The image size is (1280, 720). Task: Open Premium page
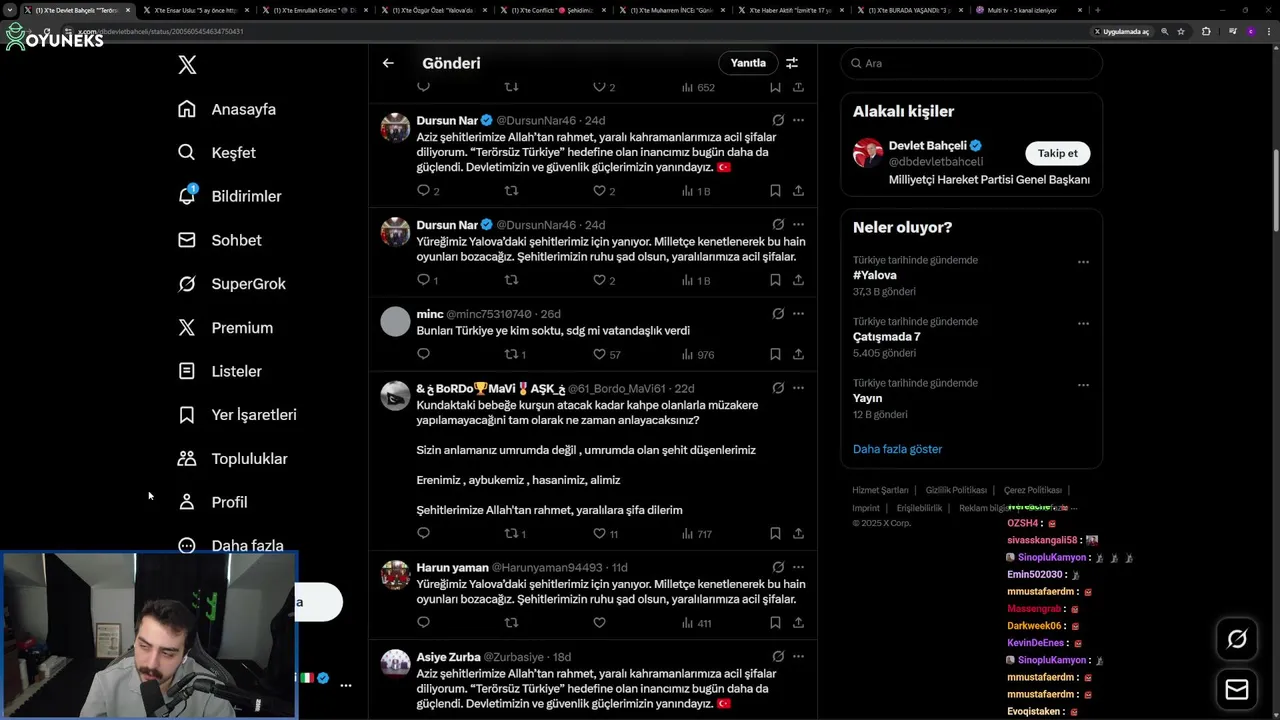tap(225, 328)
